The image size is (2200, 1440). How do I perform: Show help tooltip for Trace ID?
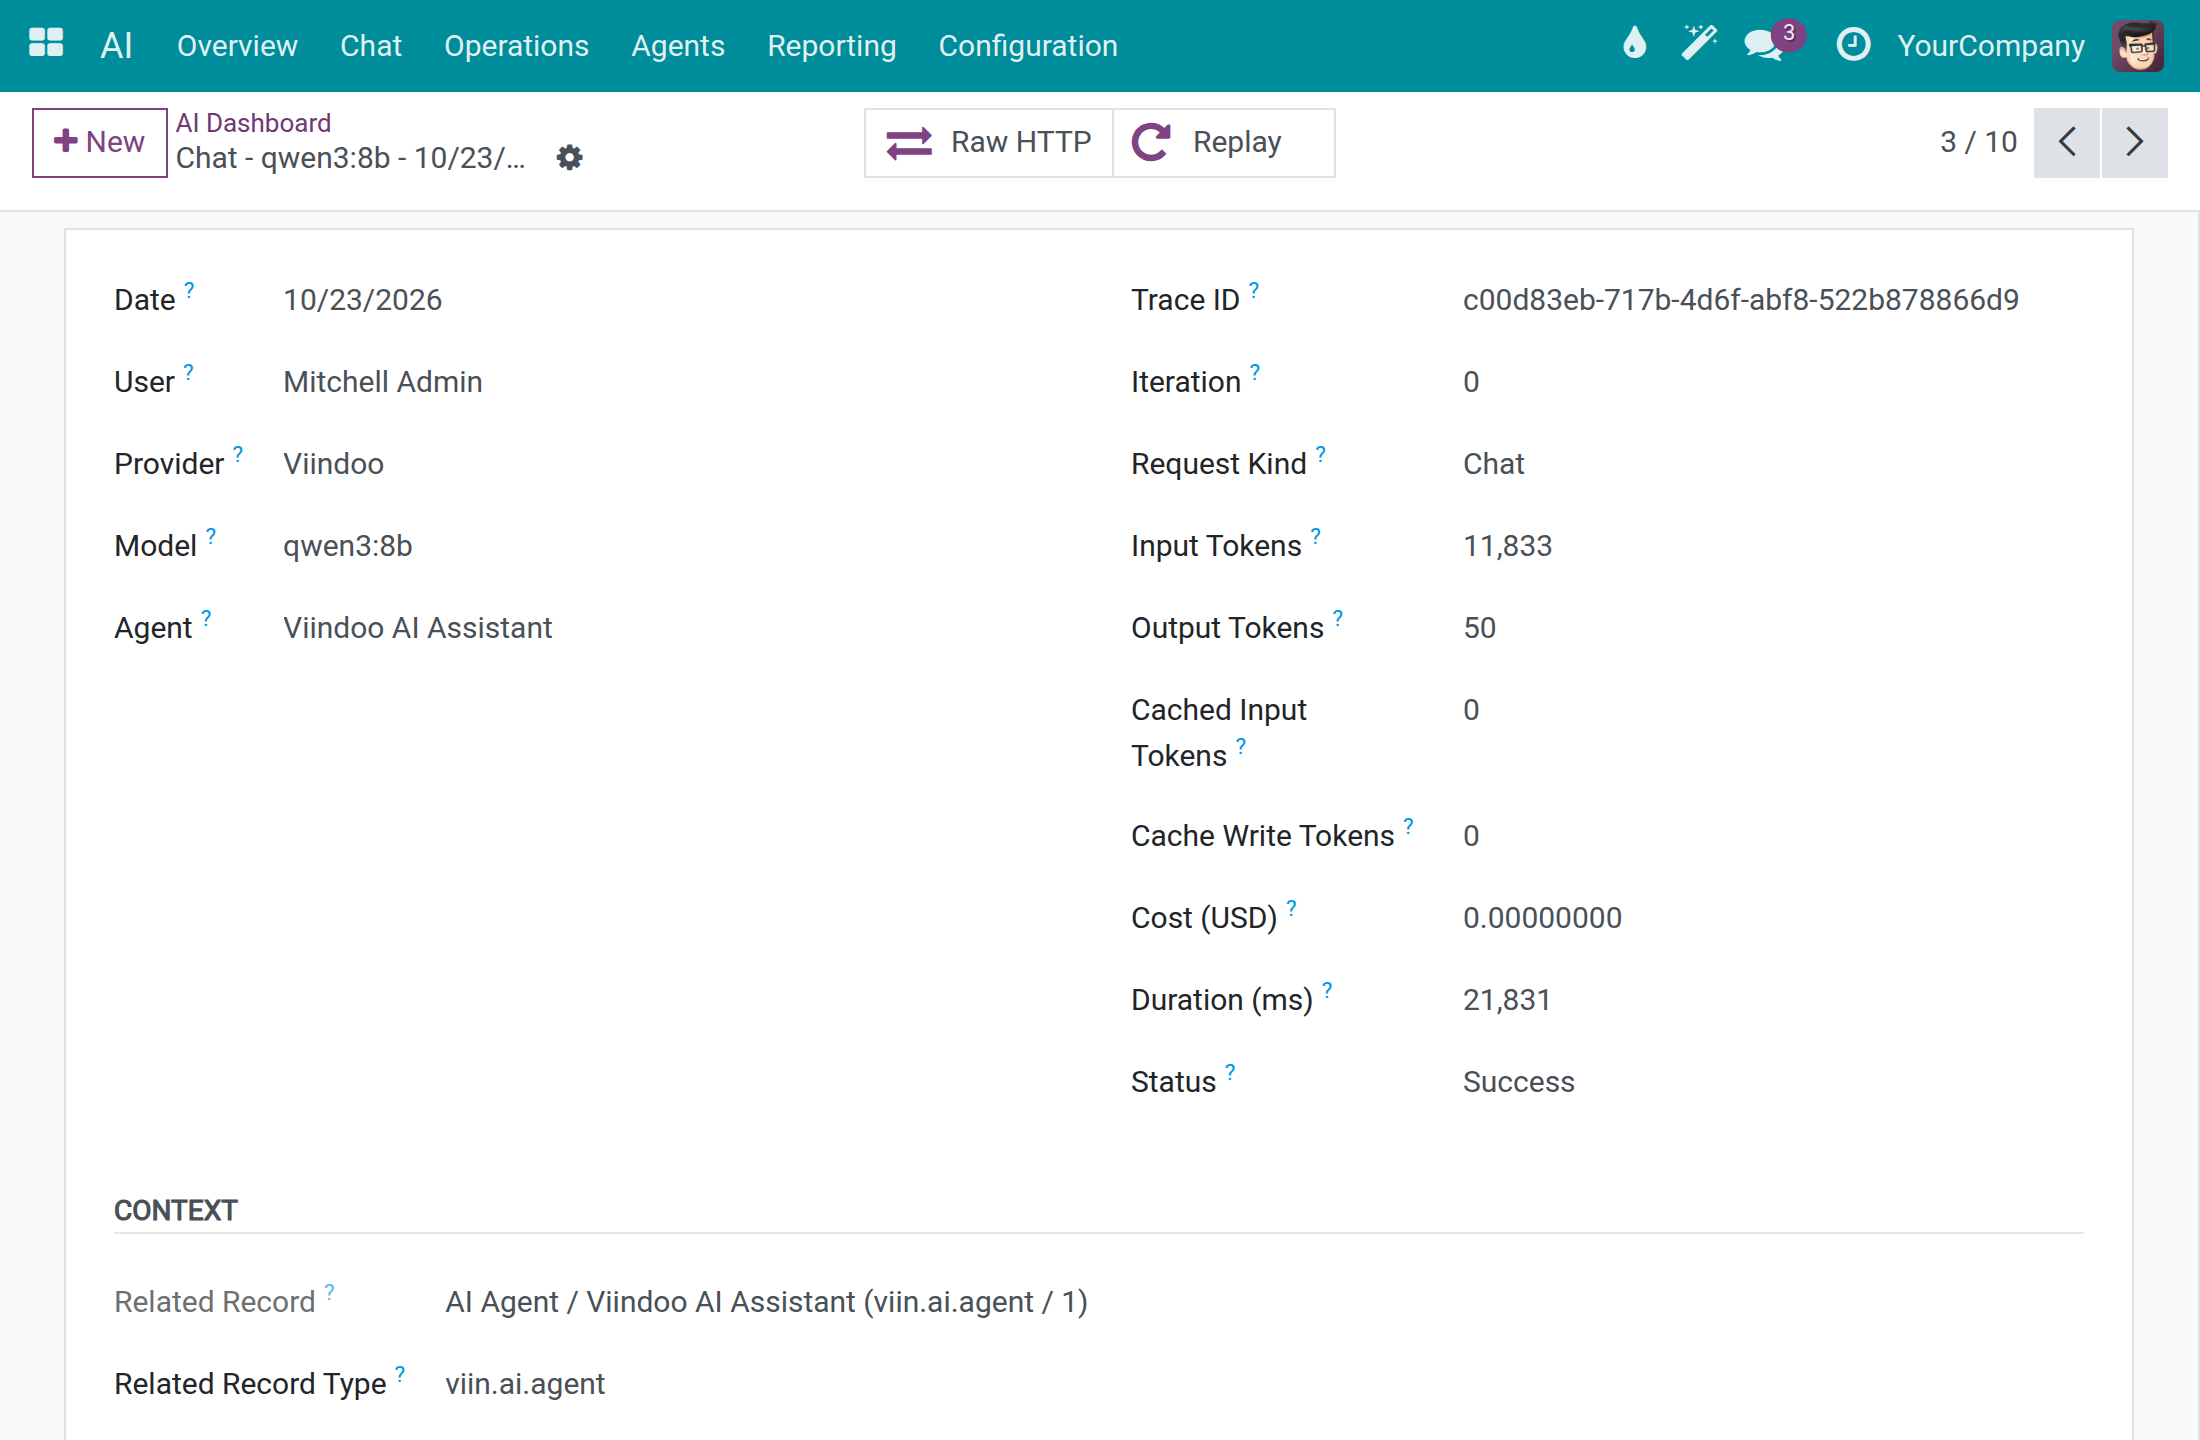point(1254,289)
